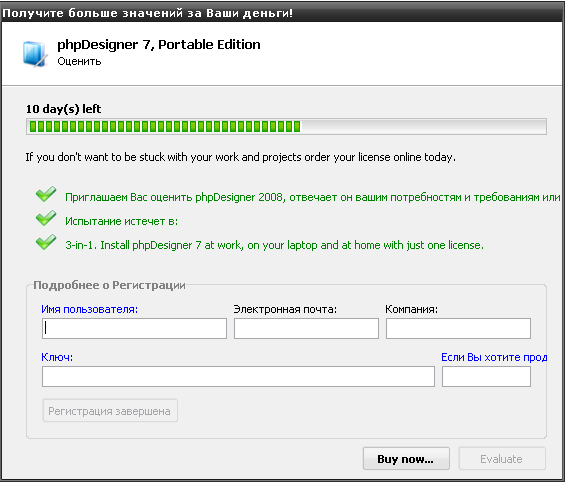Click green checkmark next to Испытание истечет
Viewport: 565px width, 483px height.
tap(46, 218)
